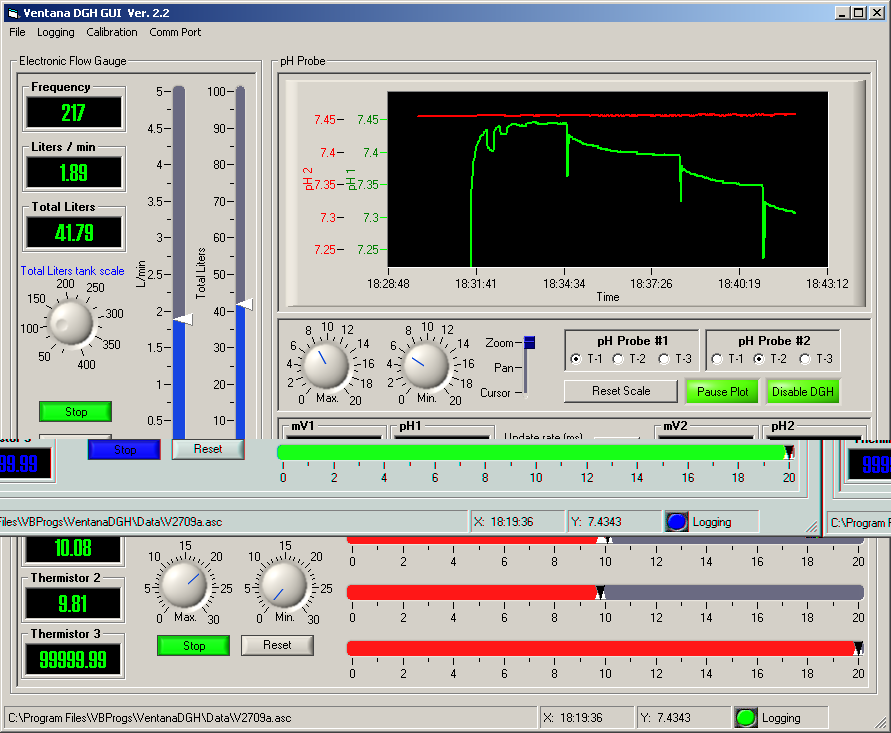Click the Reset Scale button
This screenshot has width=891, height=733.
pyautogui.click(x=621, y=391)
